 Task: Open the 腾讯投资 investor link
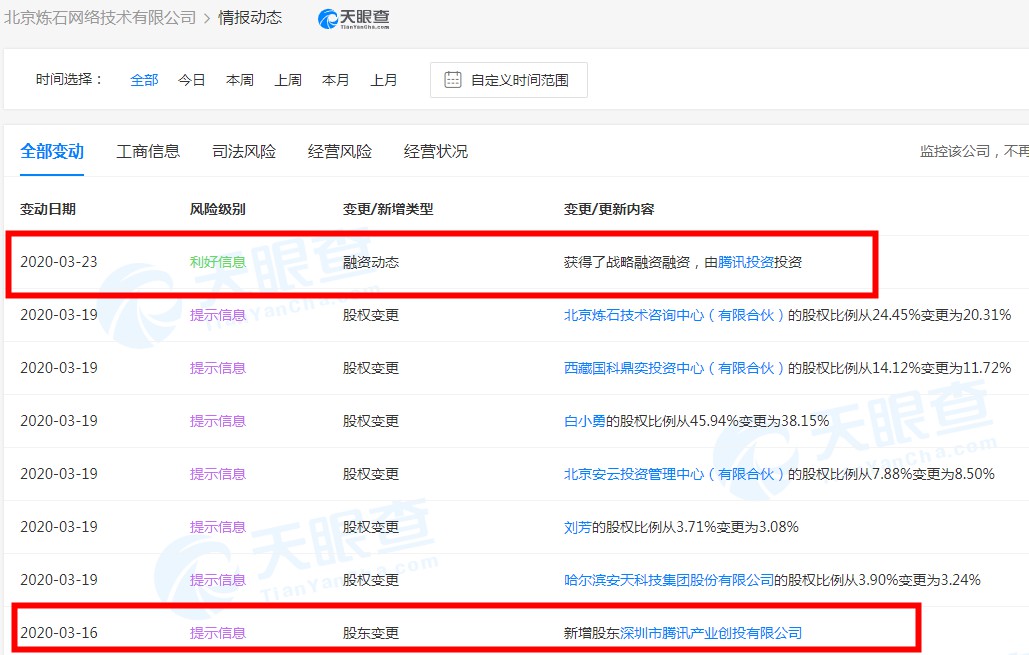pos(746,263)
